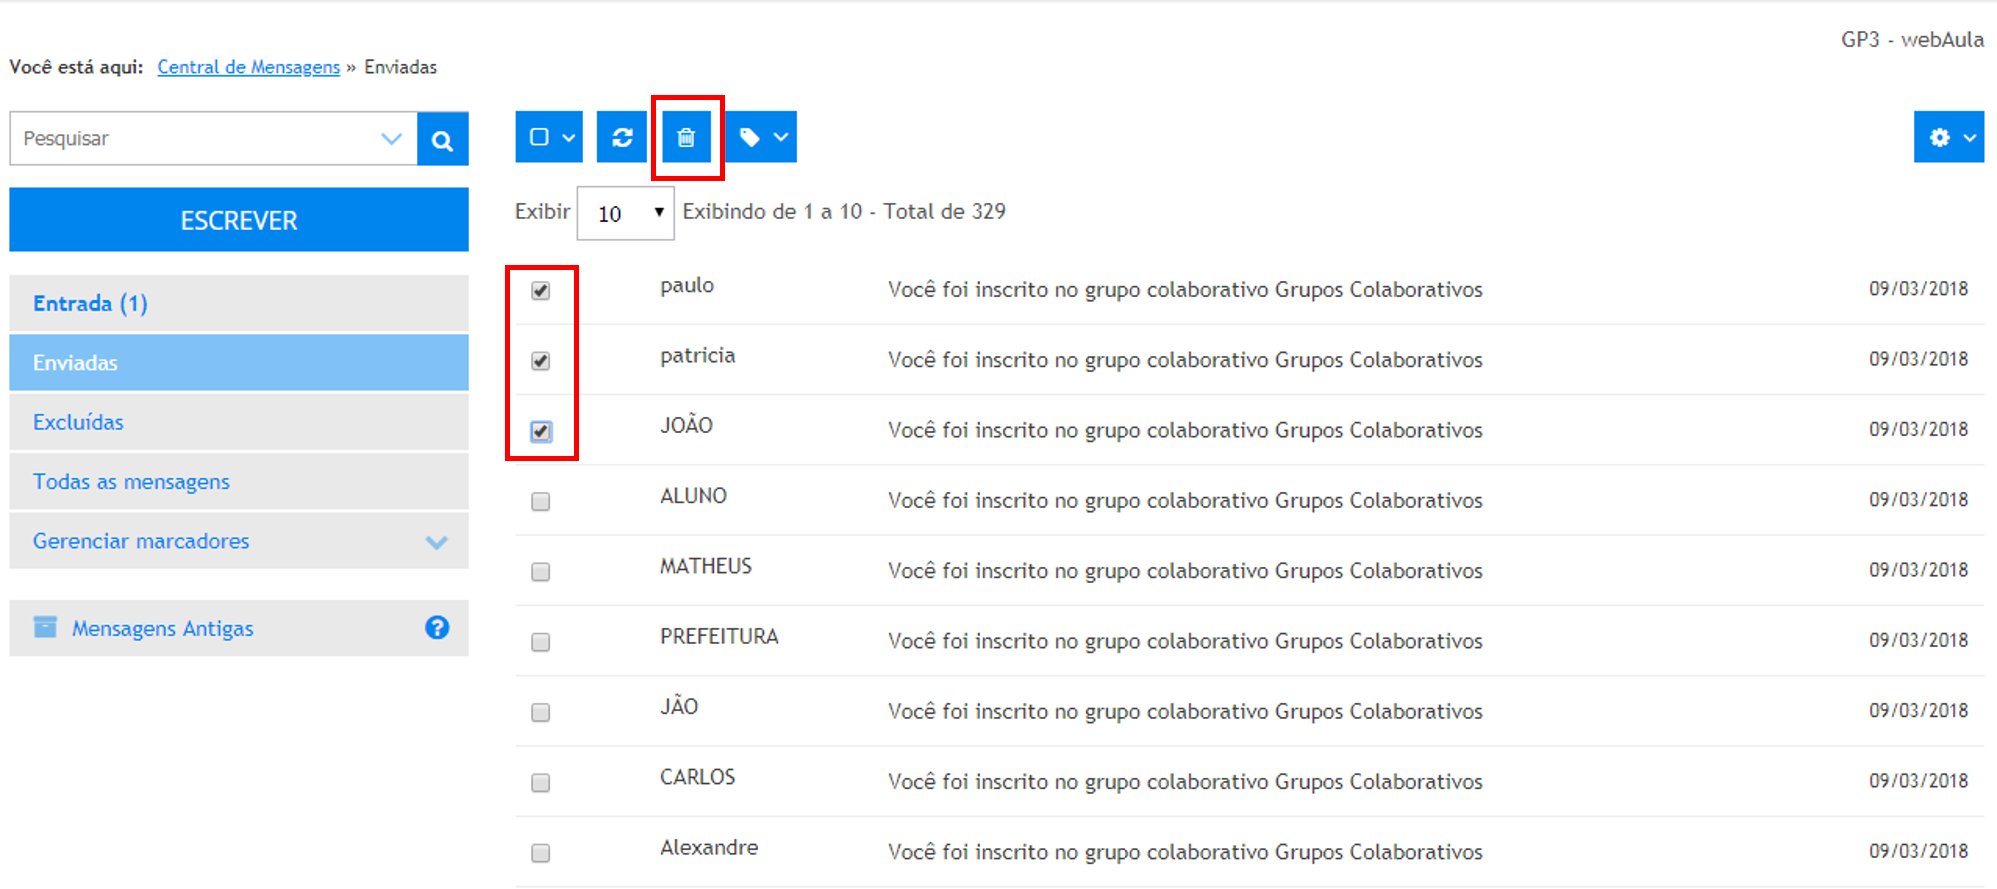Open the tag marker icon menu
The width and height of the screenshot is (1997, 889).
tap(762, 137)
